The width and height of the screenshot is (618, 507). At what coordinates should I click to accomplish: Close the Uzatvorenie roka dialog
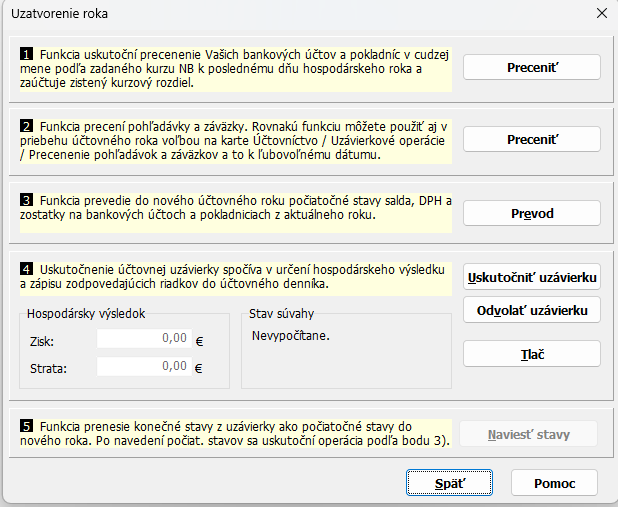pyautogui.click(x=601, y=14)
